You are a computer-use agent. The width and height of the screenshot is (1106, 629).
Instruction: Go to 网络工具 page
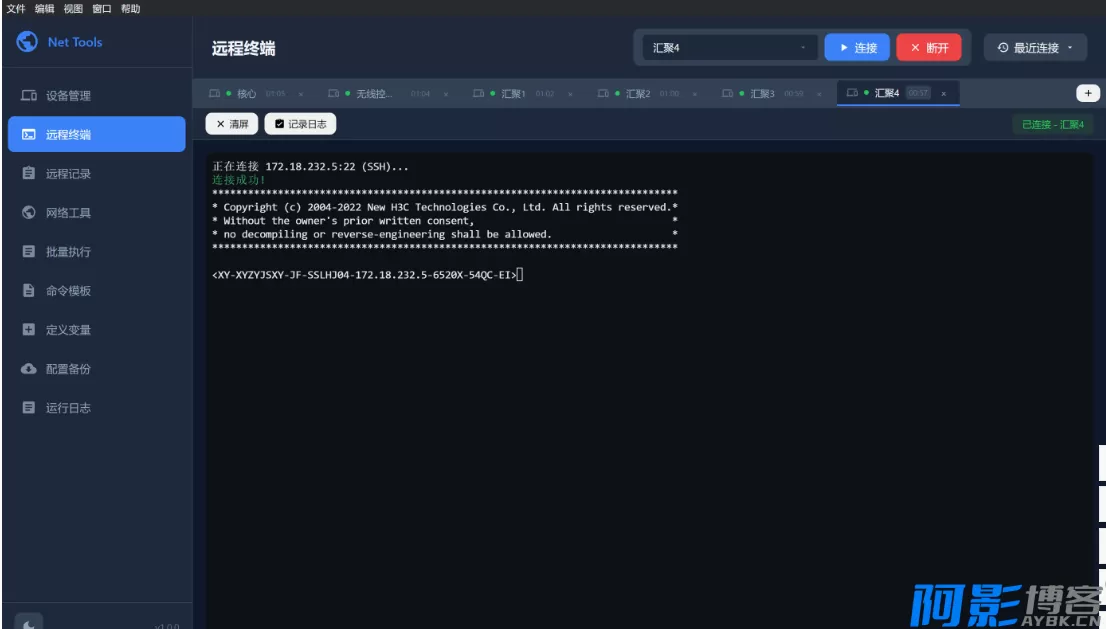(x=68, y=213)
